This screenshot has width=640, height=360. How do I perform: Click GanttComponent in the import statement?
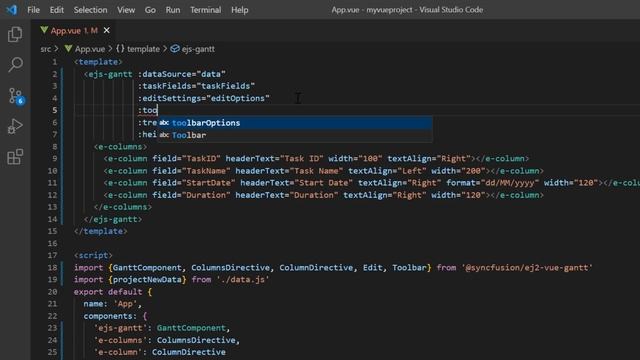[x=147, y=268]
